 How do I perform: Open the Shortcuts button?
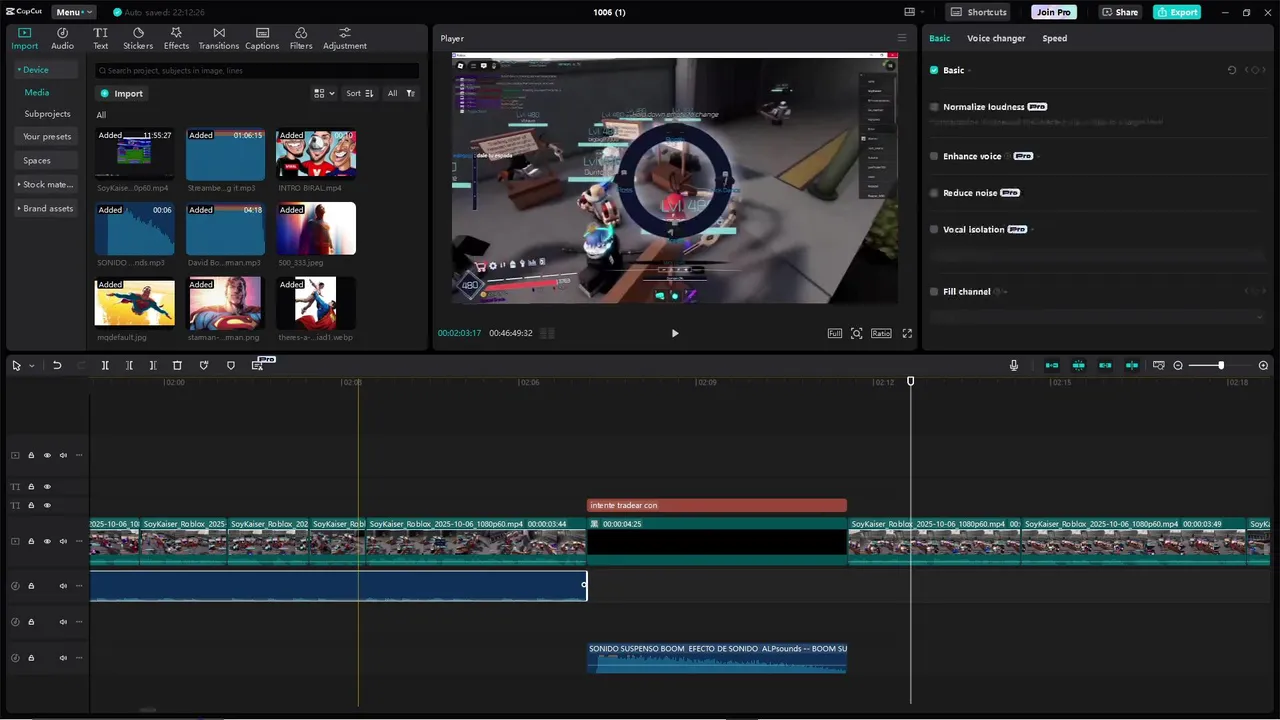(979, 12)
